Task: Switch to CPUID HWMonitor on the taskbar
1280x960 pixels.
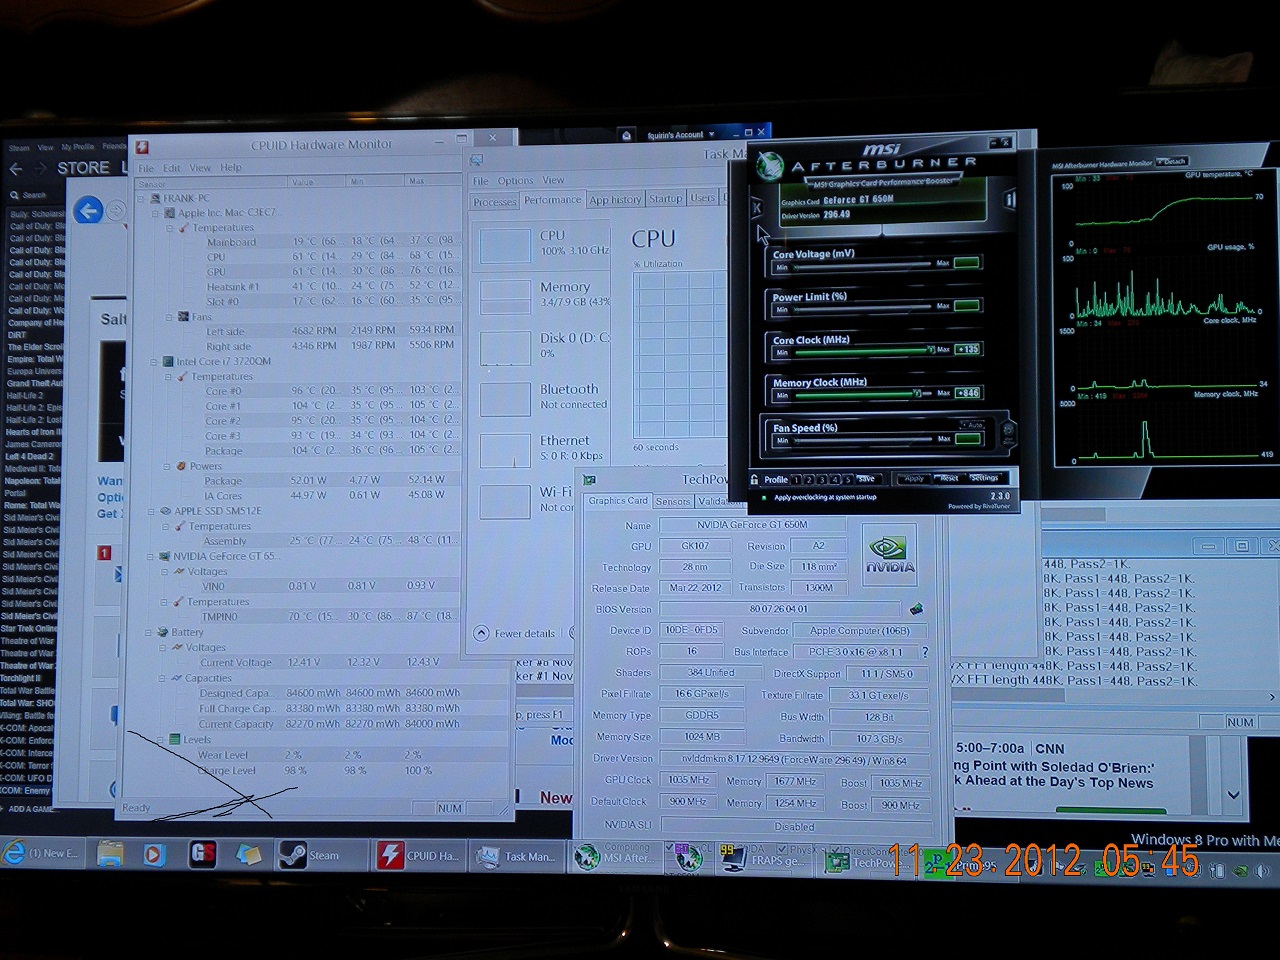Action: pyautogui.click(x=418, y=855)
